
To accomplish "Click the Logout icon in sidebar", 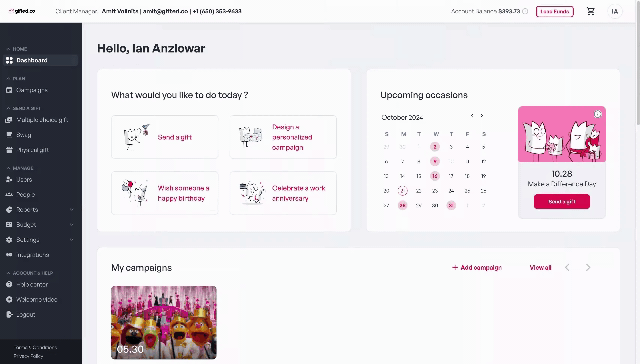I will click(9, 315).
